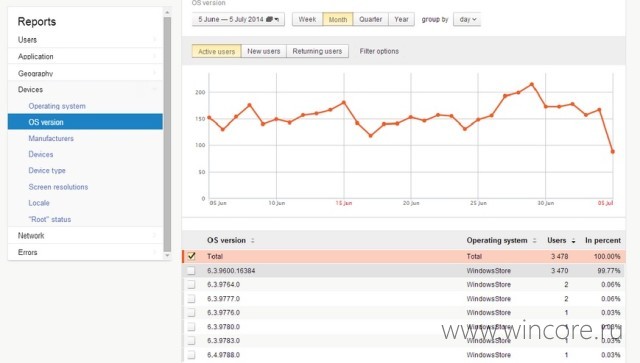Sort table by Users column
Screen dimensions: 640x363
tap(561, 240)
